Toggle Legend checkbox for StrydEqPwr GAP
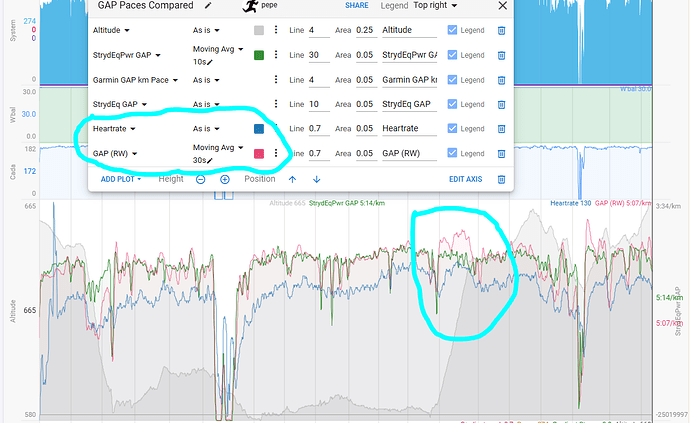 coord(452,55)
